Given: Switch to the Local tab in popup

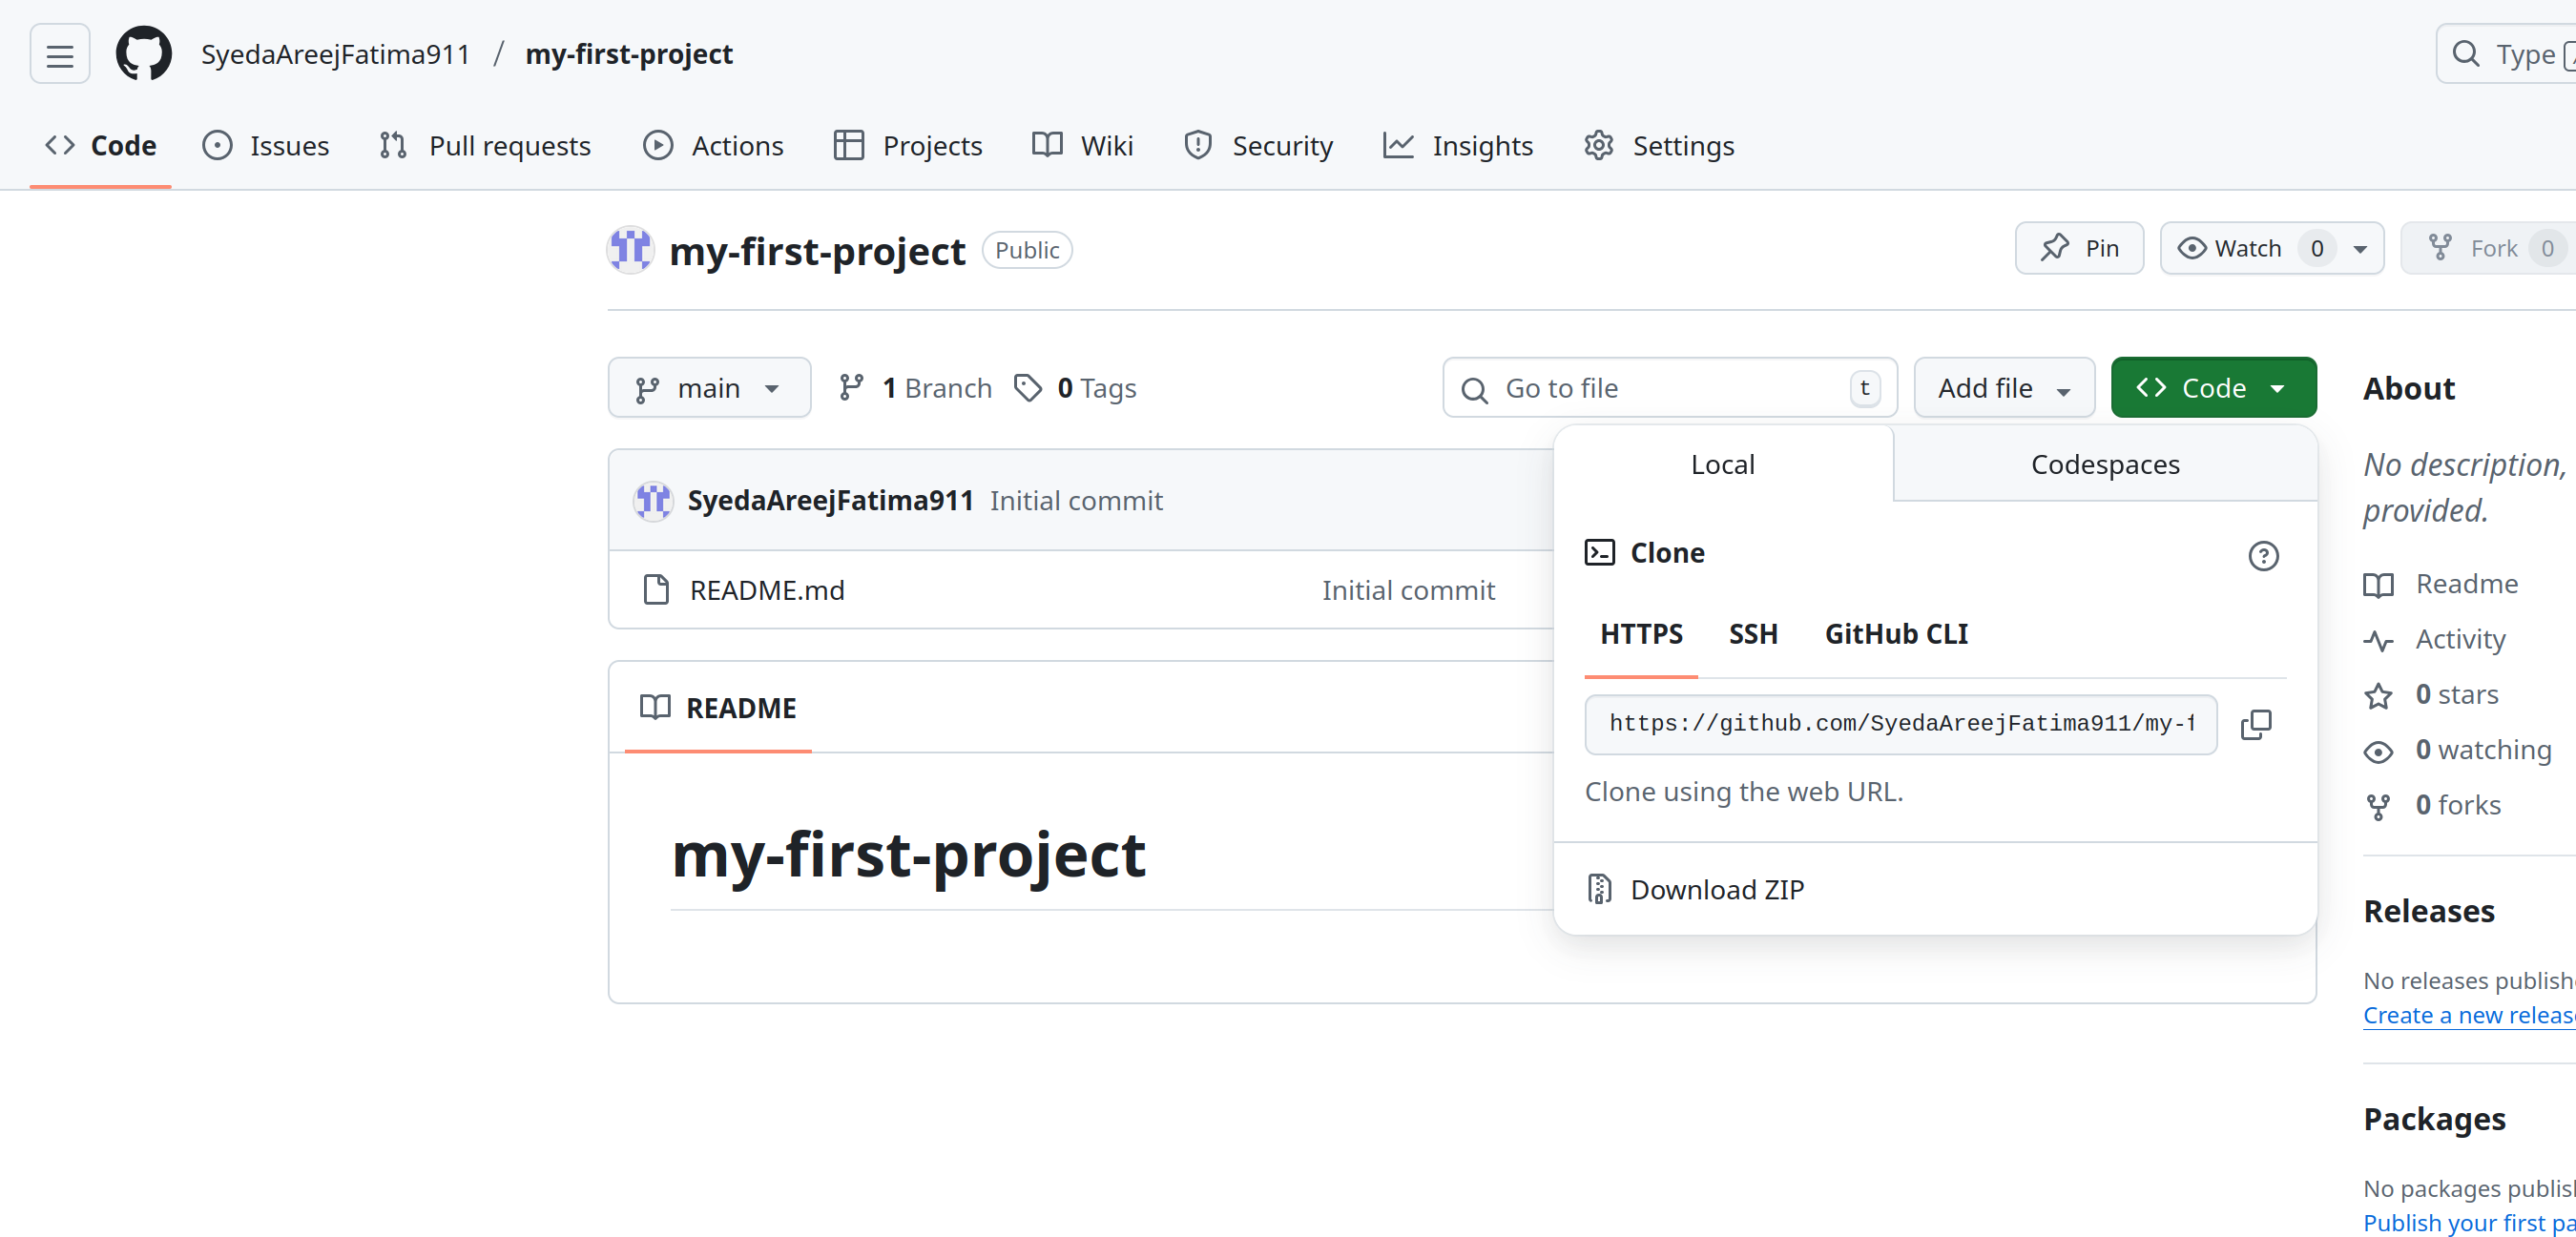Looking at the screenshot, I should 1723,465.
